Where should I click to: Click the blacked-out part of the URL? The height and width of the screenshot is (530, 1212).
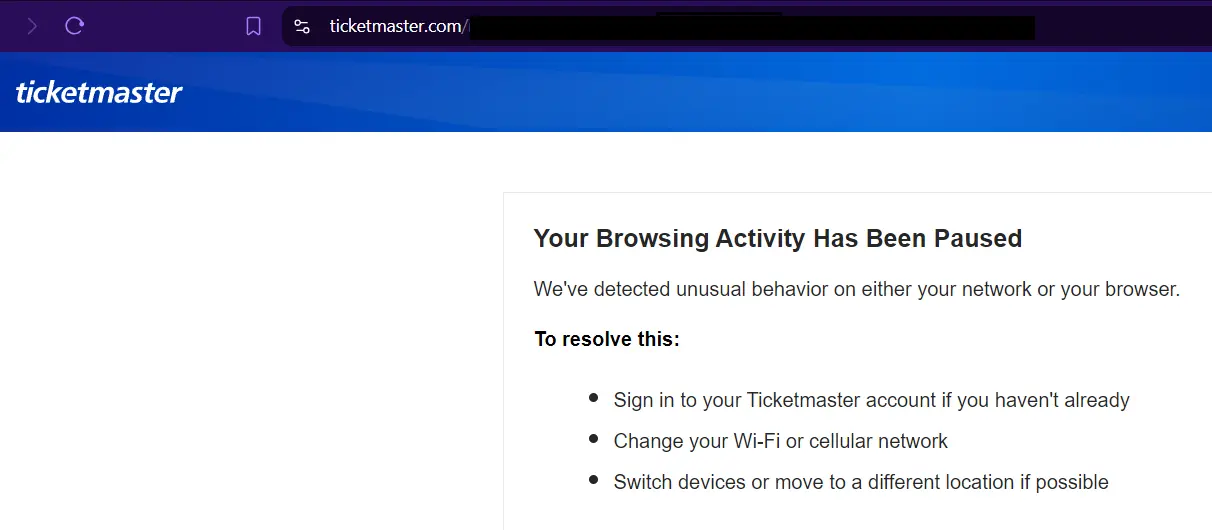point(750,27)
